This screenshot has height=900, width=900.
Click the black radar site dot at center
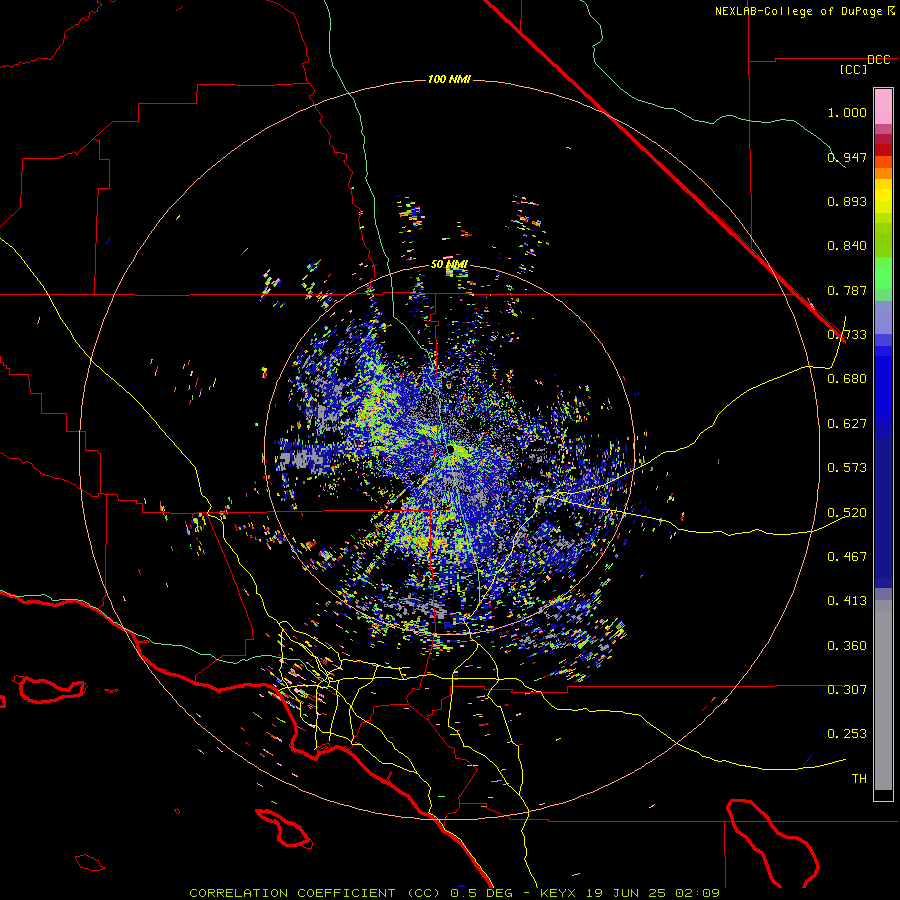(451, 449)
